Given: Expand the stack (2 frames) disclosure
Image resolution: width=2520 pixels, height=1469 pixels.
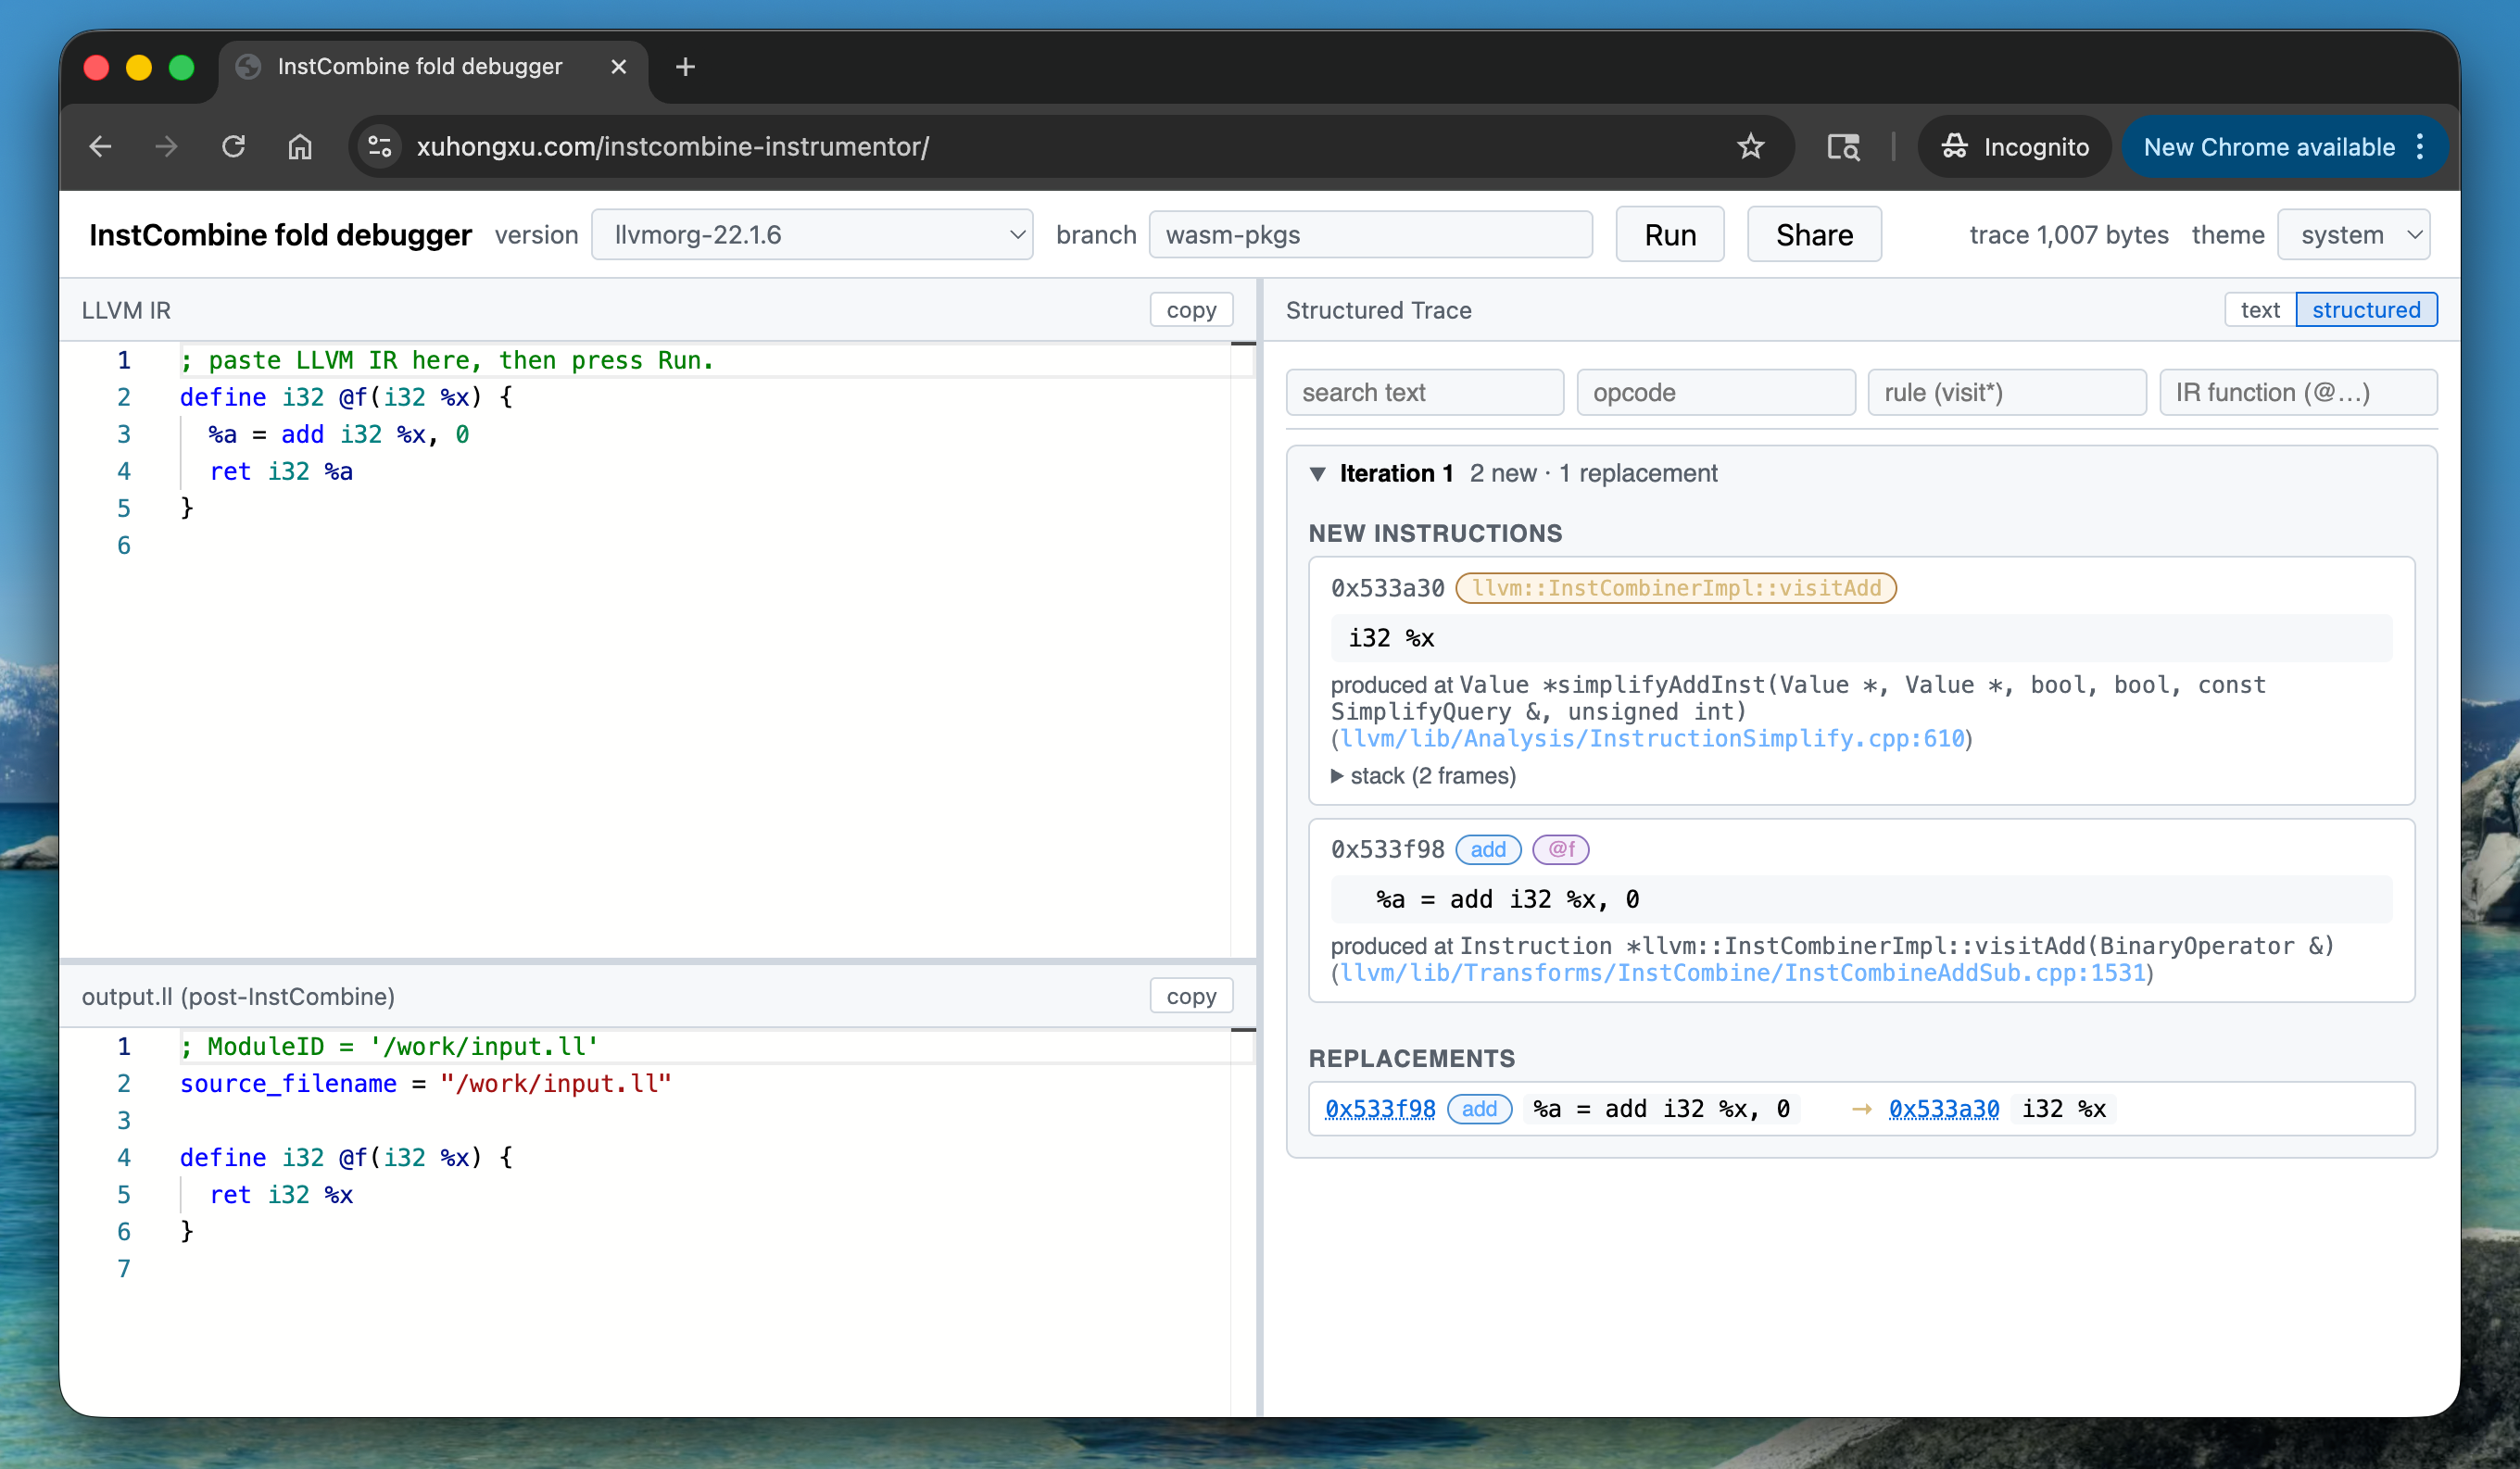Looking at the screenshot, I should [x=1423, y=776].
